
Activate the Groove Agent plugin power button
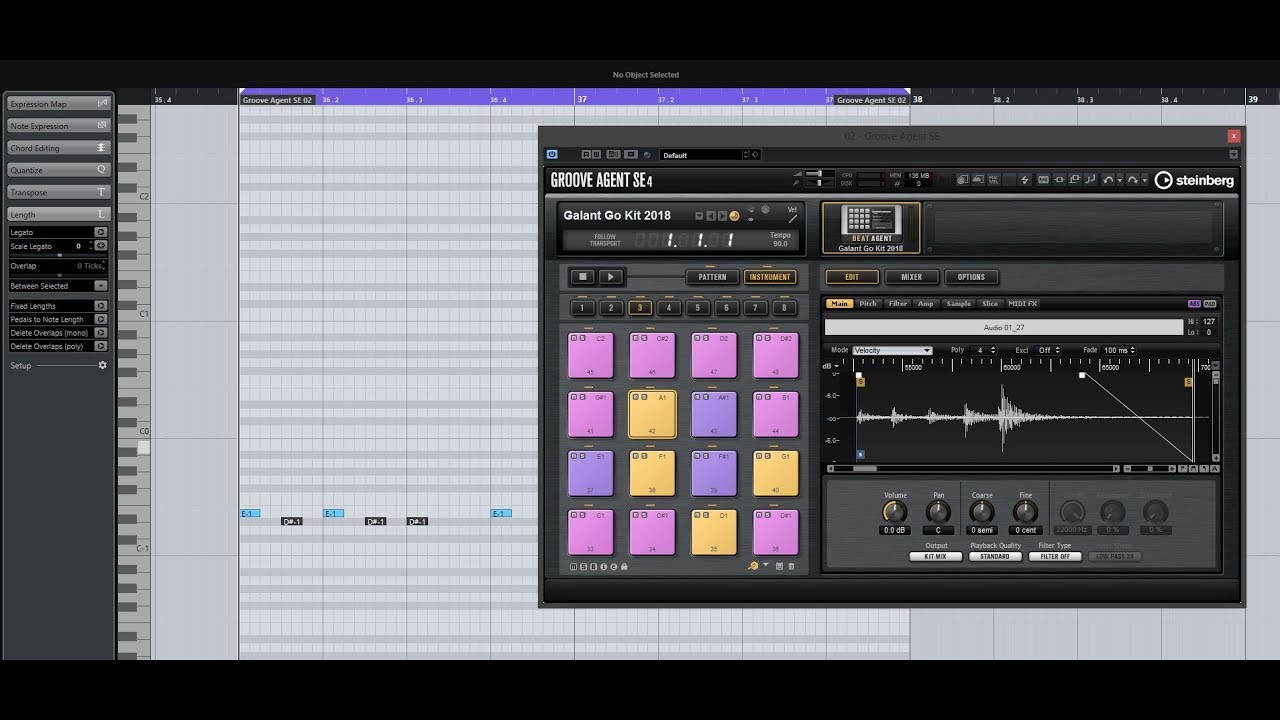551,155
